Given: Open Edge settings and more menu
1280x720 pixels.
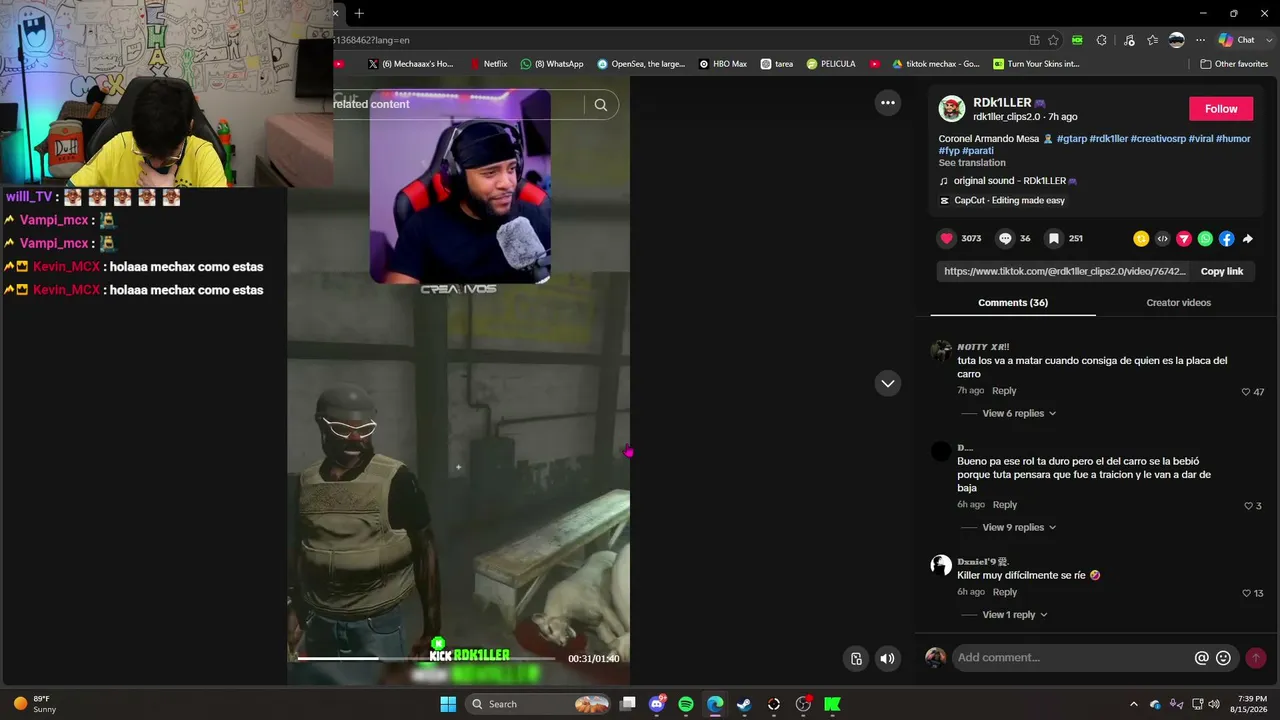Looking at the screenshot, I should click(1201, 40).
